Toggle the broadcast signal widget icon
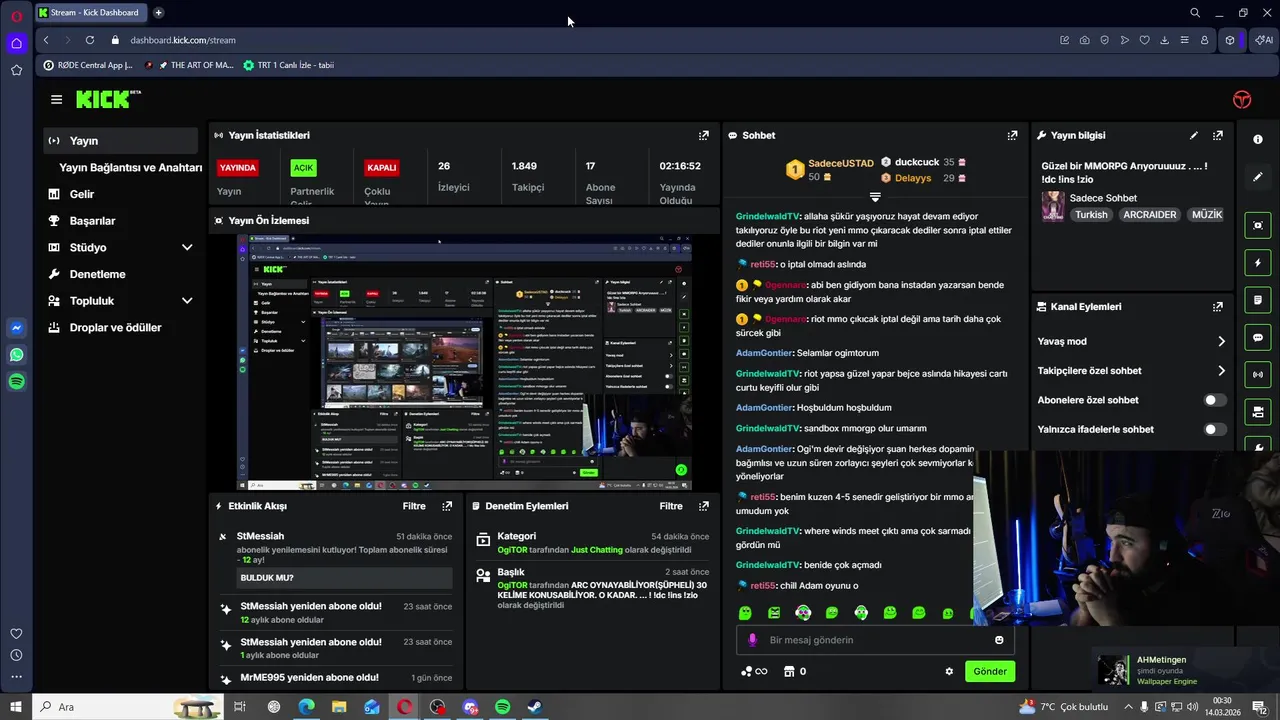The height and width of the screenshot is (720, 1280). (1258, 374)
